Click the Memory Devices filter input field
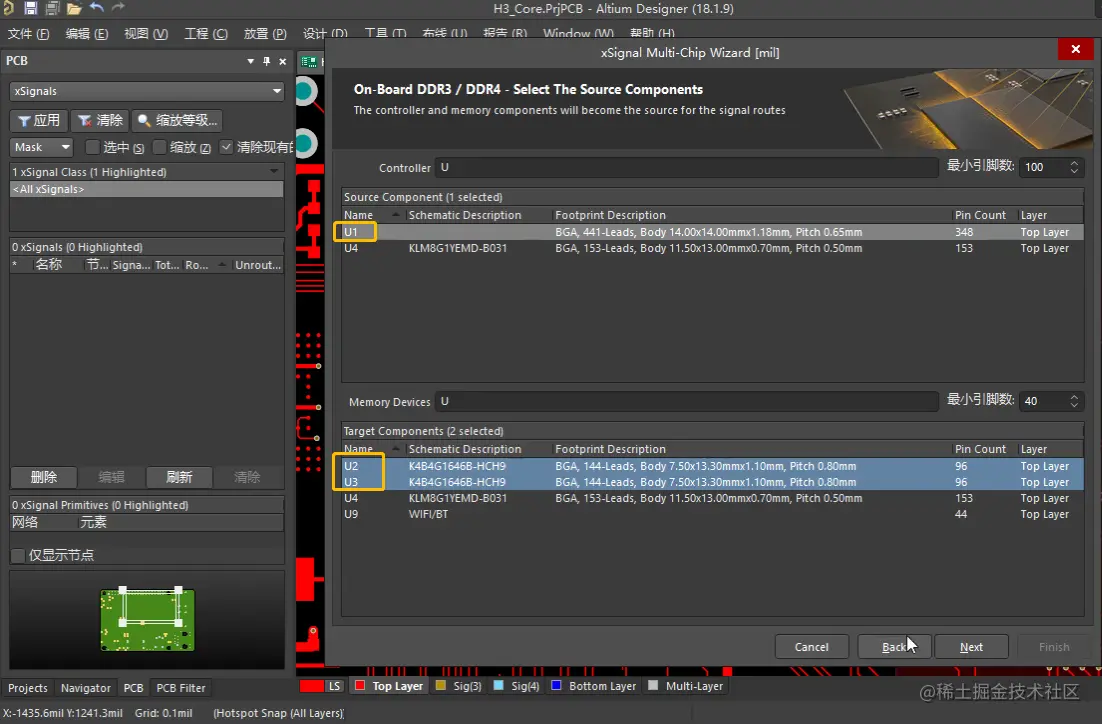1102x724 pixels. (x=687, y=401)
